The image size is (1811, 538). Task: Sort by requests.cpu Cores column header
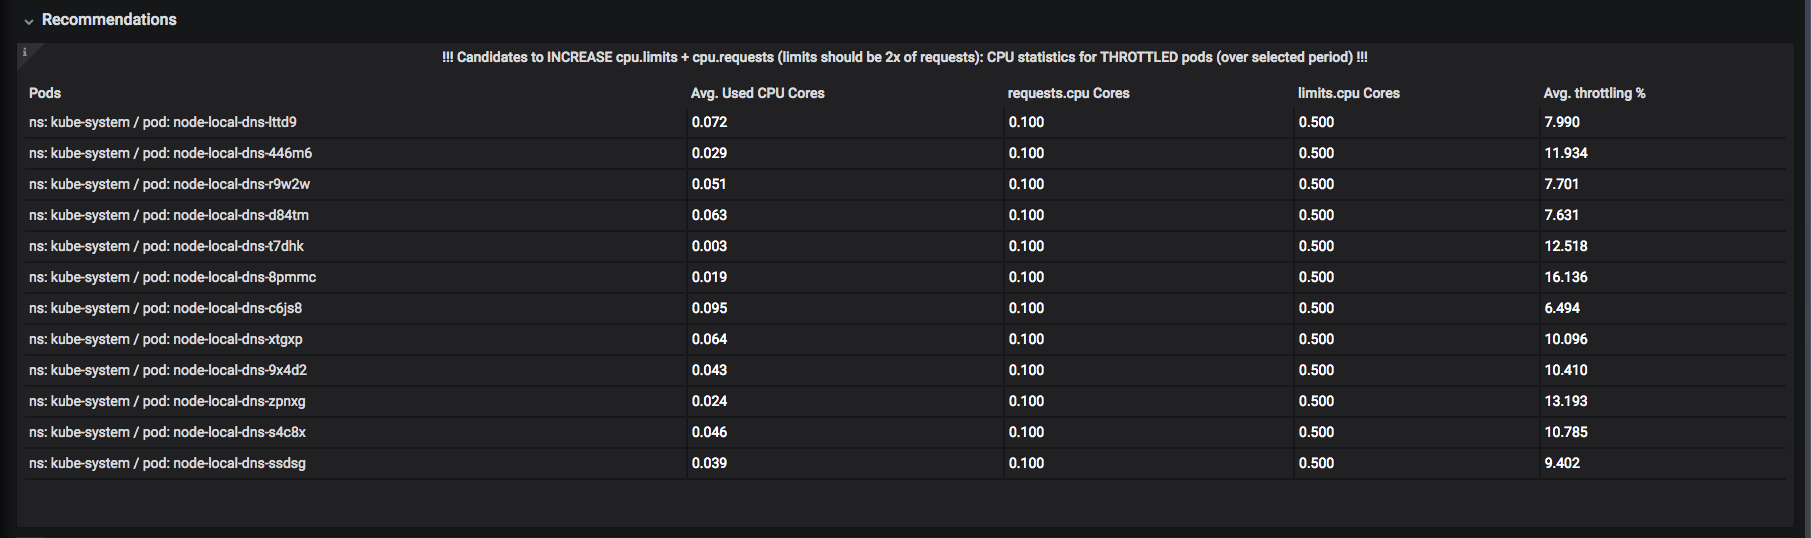click(x=1068, y=93)
